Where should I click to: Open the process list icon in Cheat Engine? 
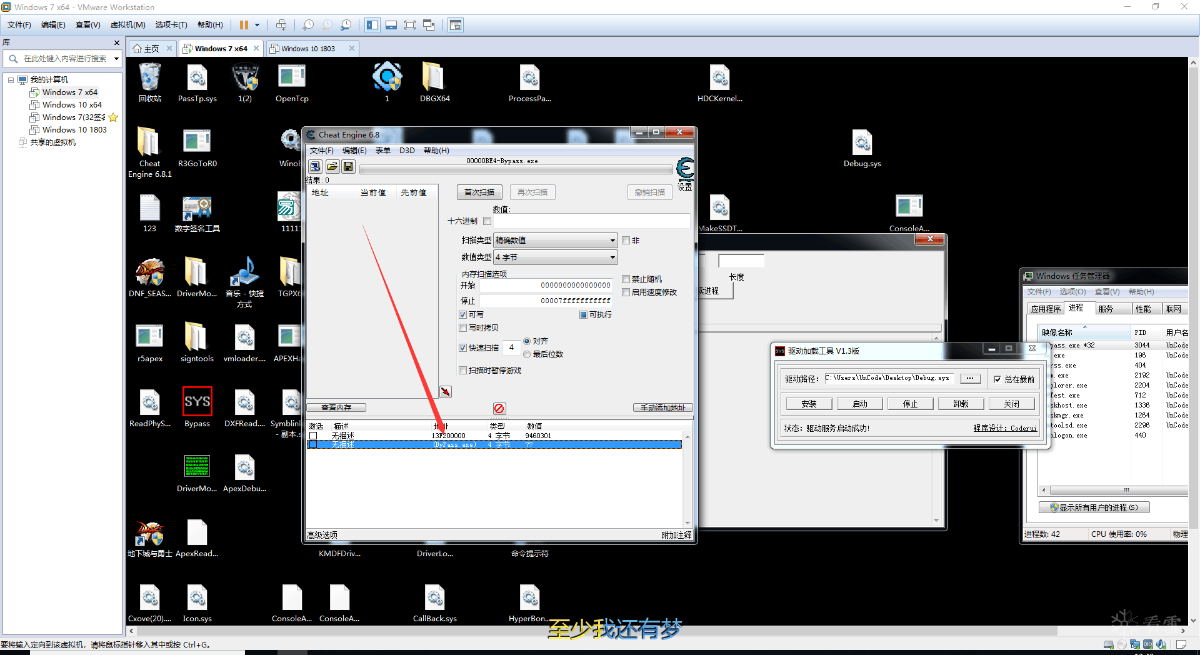(x=314, y=166)
